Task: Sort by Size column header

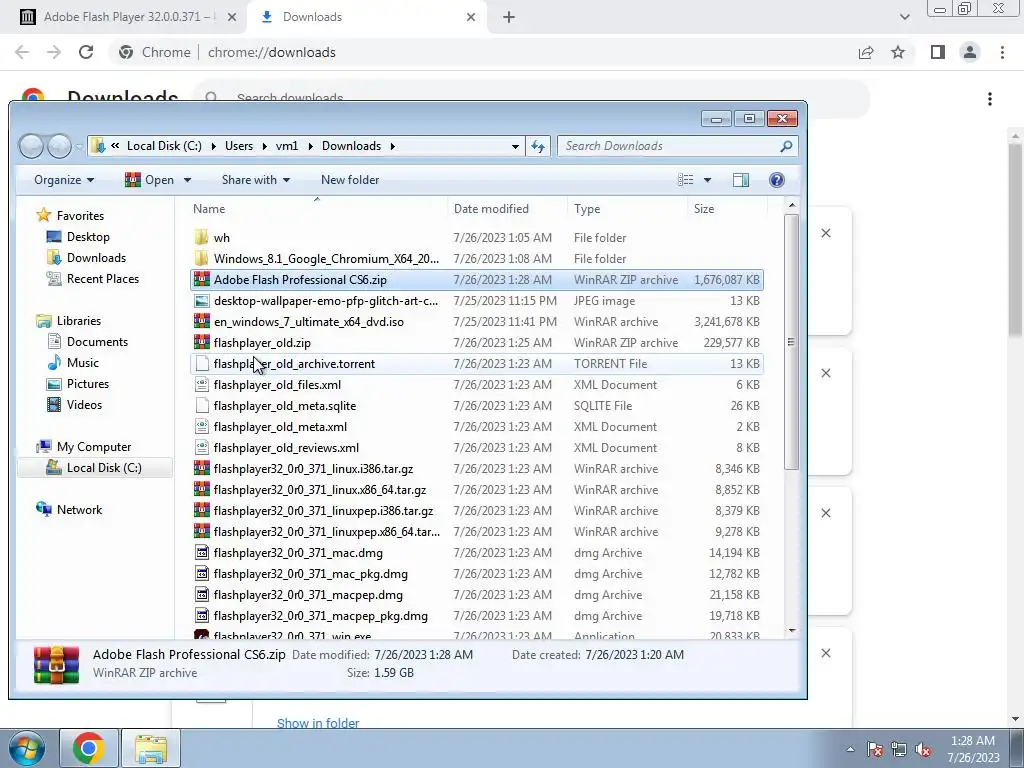Action: click(727, 209)
